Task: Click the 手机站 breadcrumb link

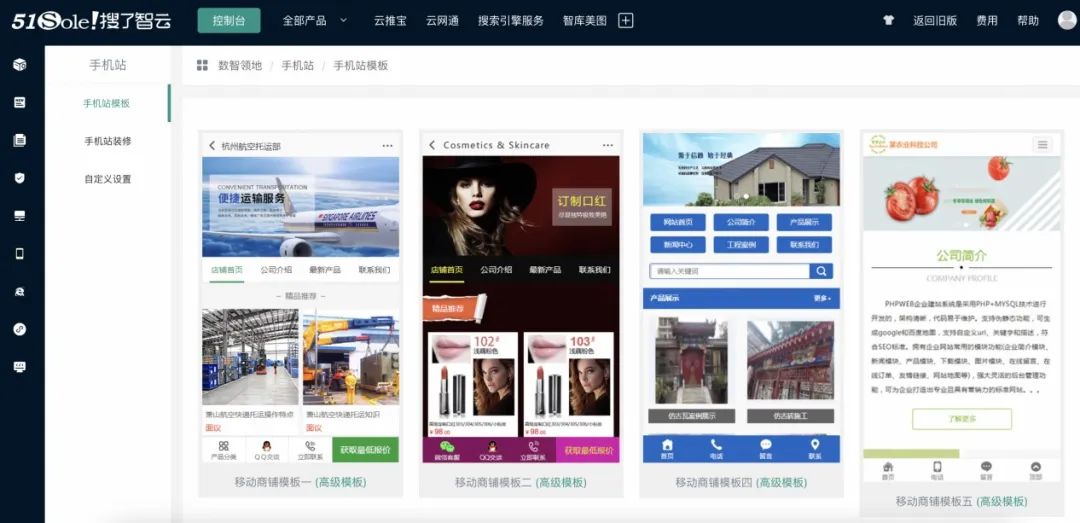Action: tap(298, 65)
